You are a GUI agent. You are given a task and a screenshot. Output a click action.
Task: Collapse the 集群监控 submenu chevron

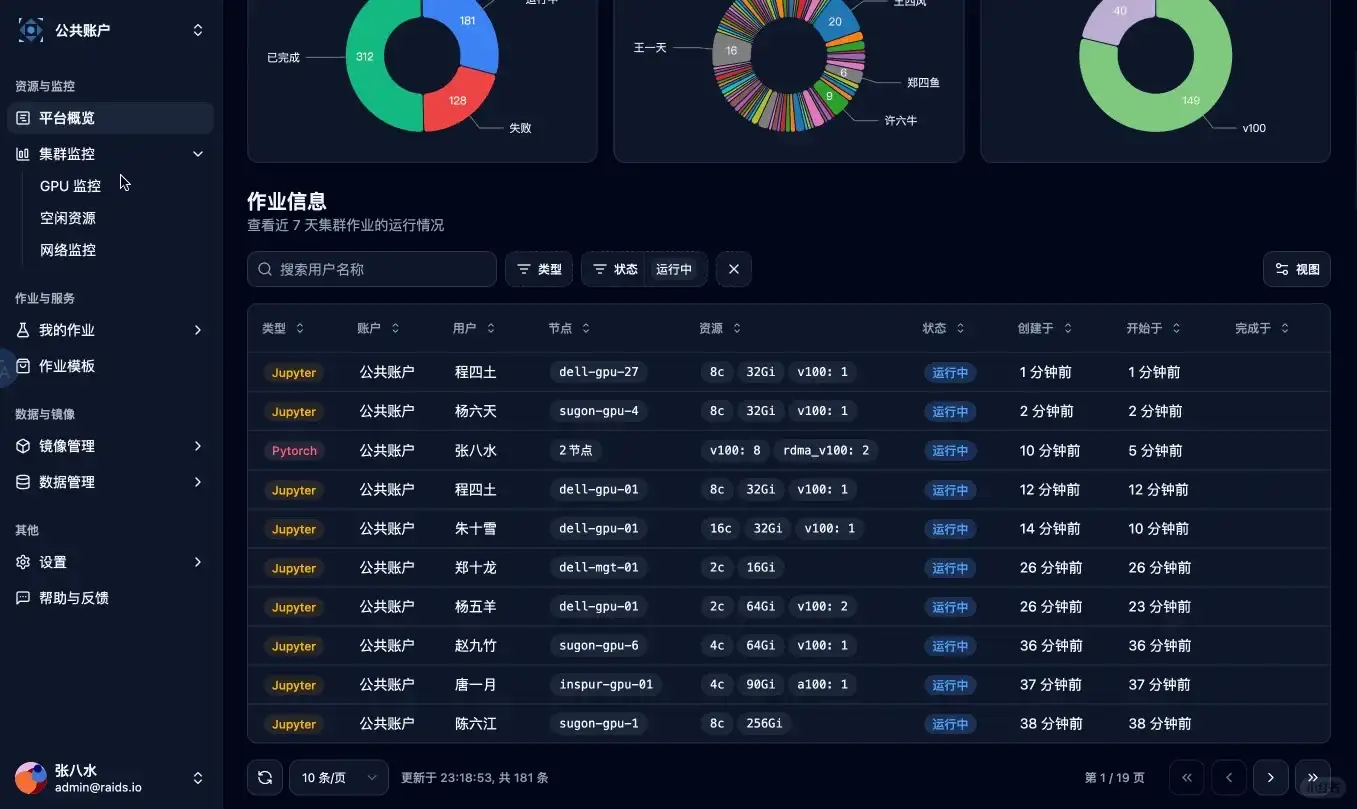[x=197, y=153]
